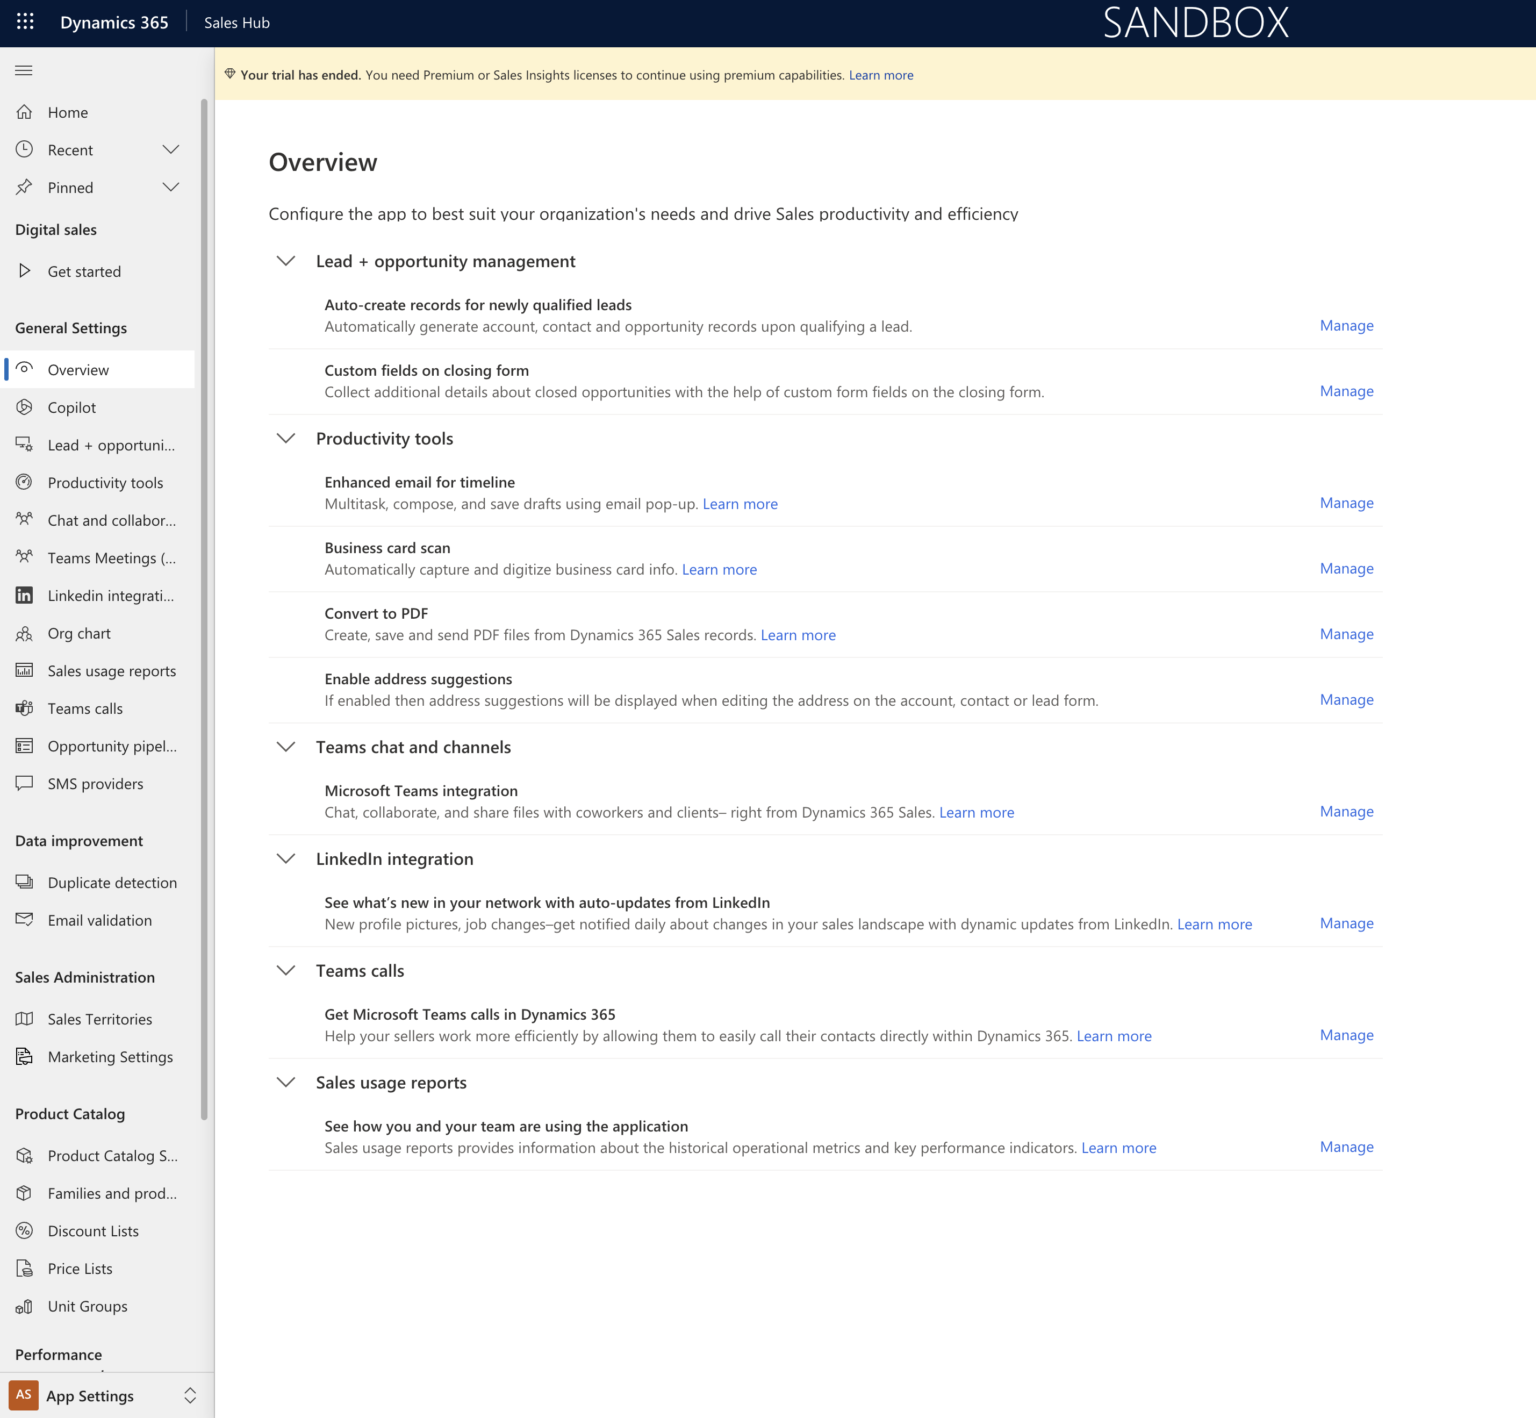Expand the Pinned dropdown chevron
1536x1418 pixels.
click(171, 187)
